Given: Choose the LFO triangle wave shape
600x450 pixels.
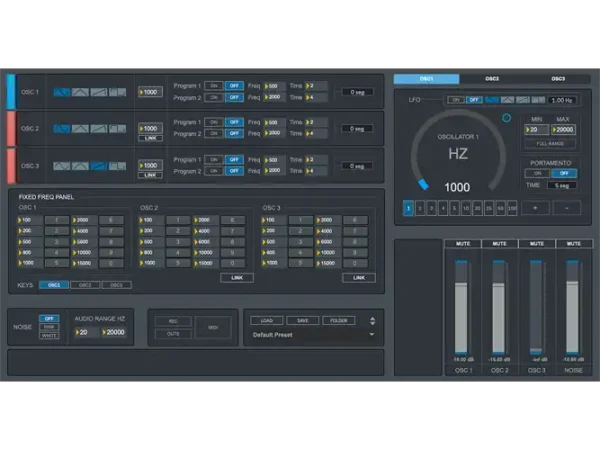Looking at the screenshot, I should 507,100.
